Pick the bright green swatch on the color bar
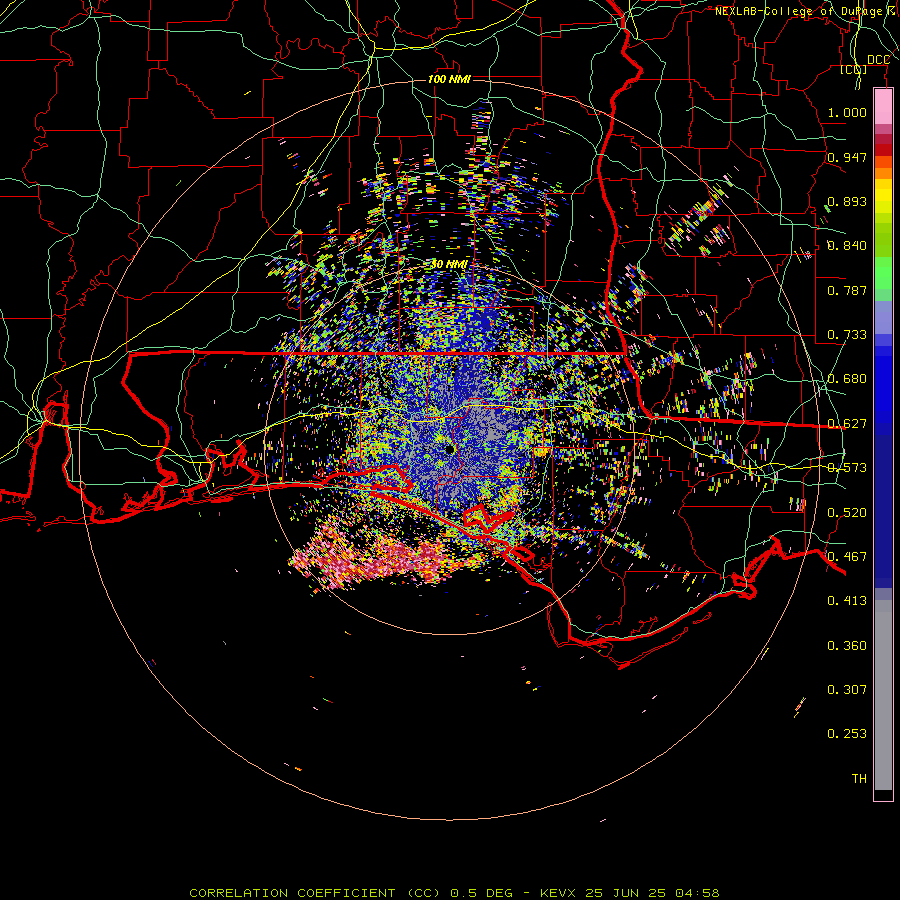This screenshot has height=900, width=900. (x=883, y=273)
